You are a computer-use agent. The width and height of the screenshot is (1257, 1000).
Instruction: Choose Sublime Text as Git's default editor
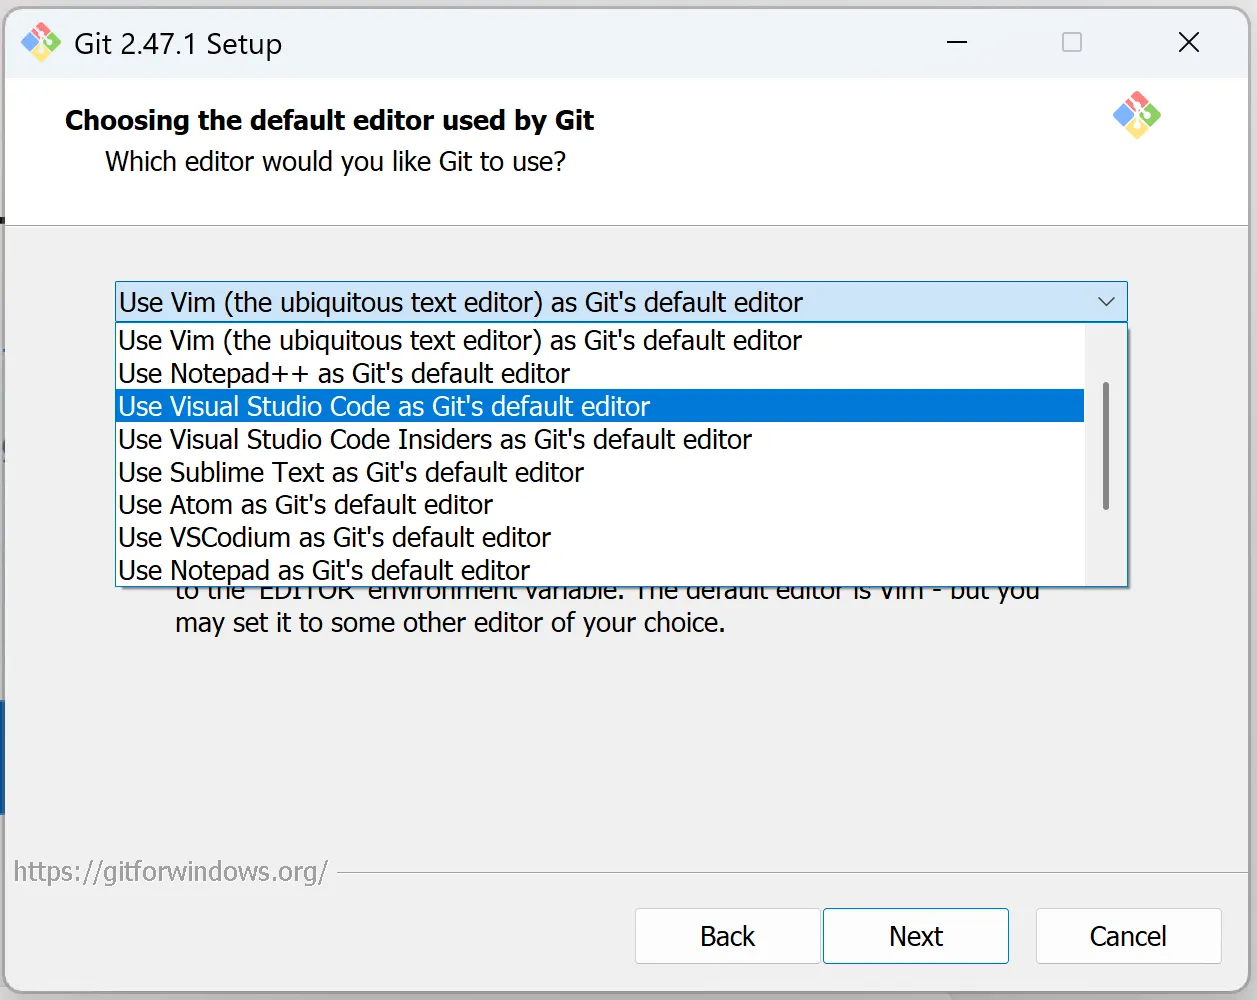(x=351, y=473)
